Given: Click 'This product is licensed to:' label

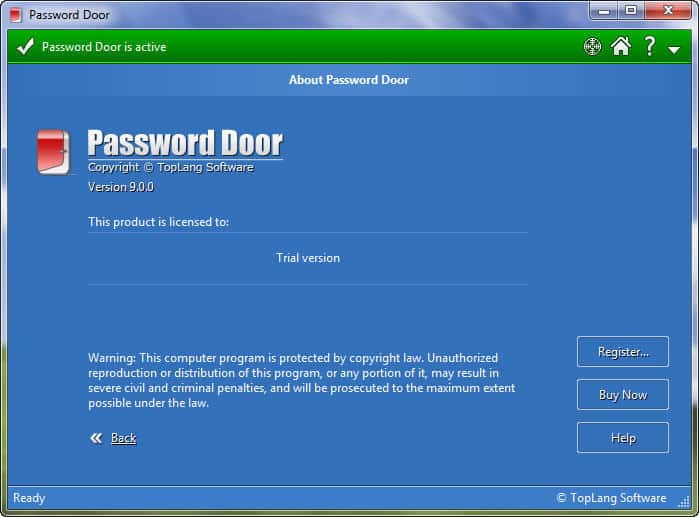Looking at the screenshot, I should pyautogui.click(x=158, y=222).
